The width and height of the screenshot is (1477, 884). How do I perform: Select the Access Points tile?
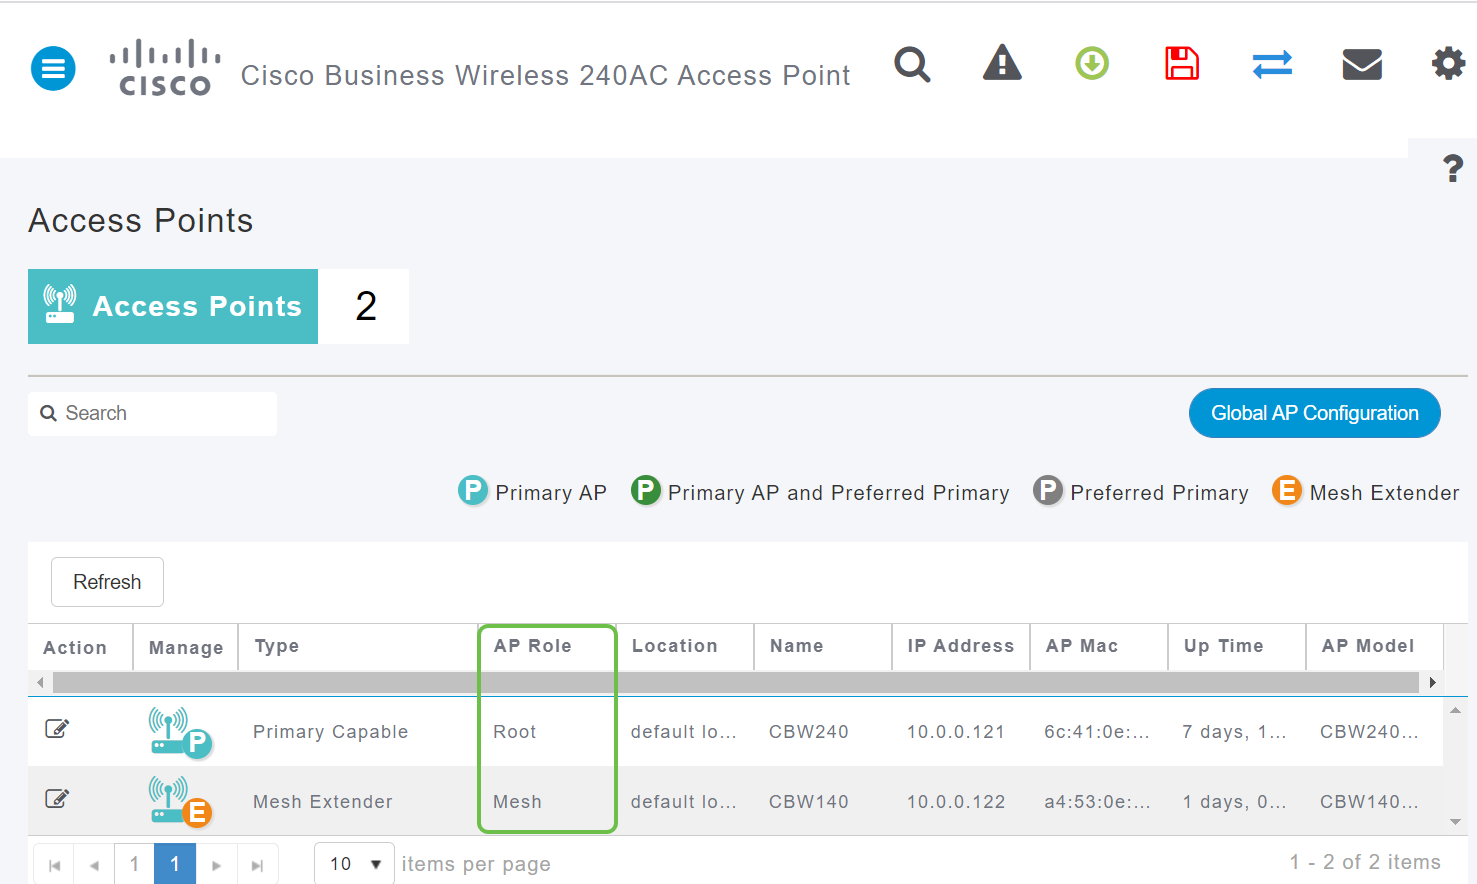tap(173, 306)
